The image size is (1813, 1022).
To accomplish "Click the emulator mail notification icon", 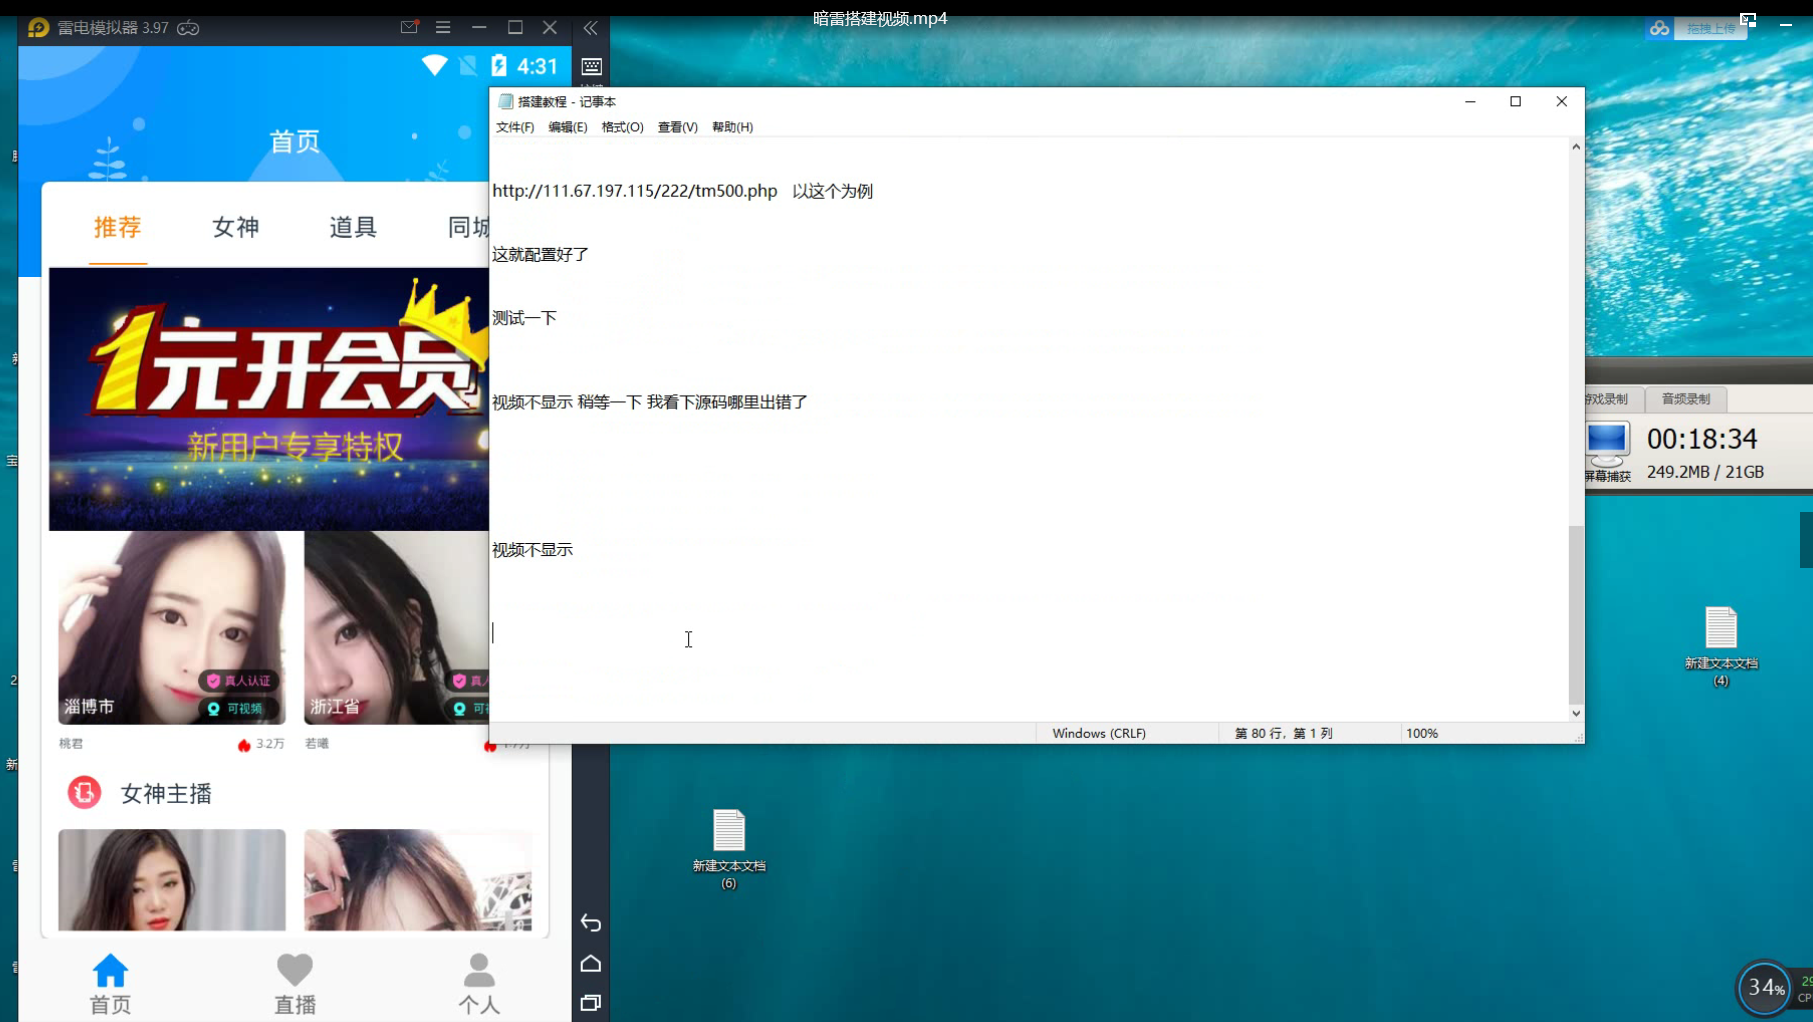I will click(409, 27).
